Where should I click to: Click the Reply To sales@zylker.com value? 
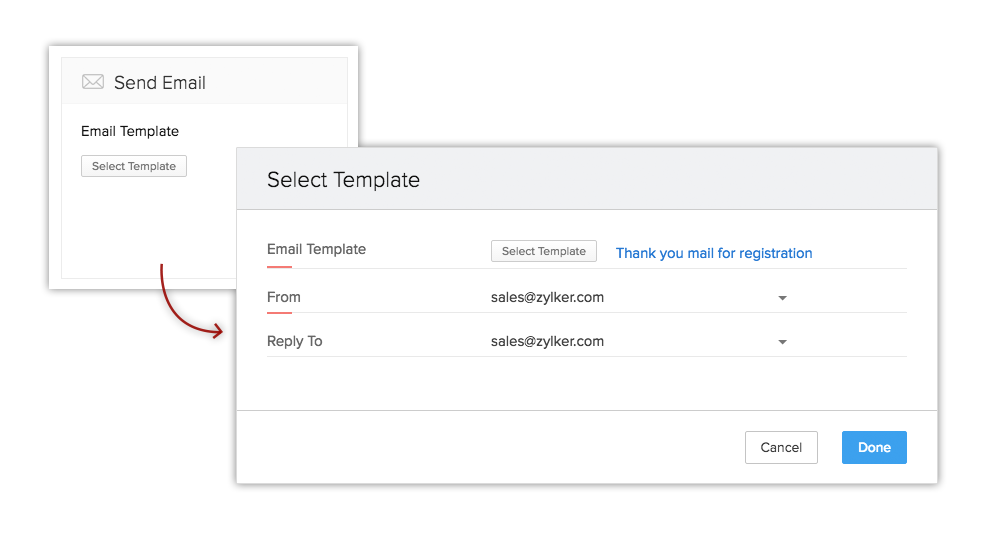point(547,341)
